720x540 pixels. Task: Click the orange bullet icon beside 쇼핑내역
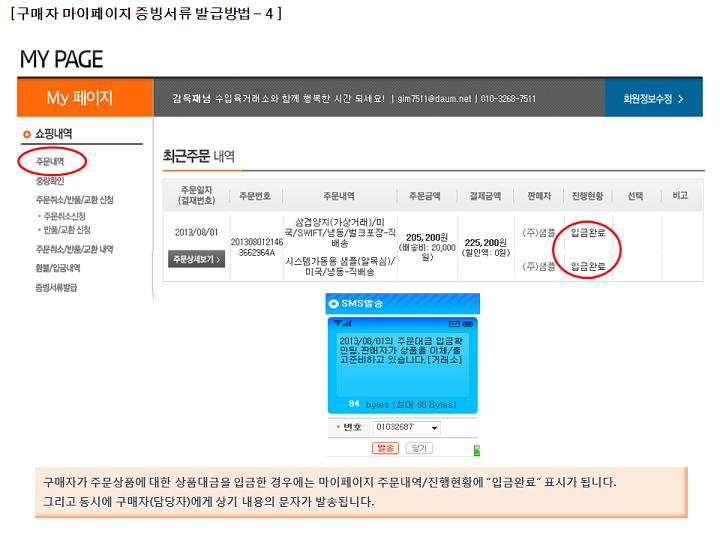[27, 134]
